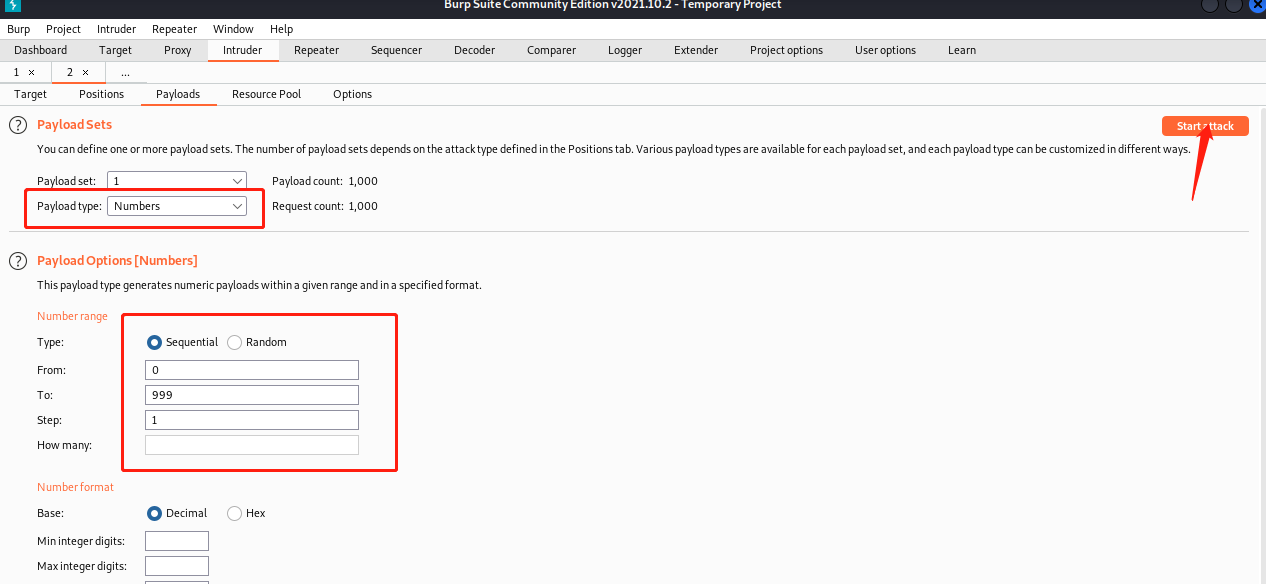Open the Payload type dropdown showing Numbers

point(238,205)
